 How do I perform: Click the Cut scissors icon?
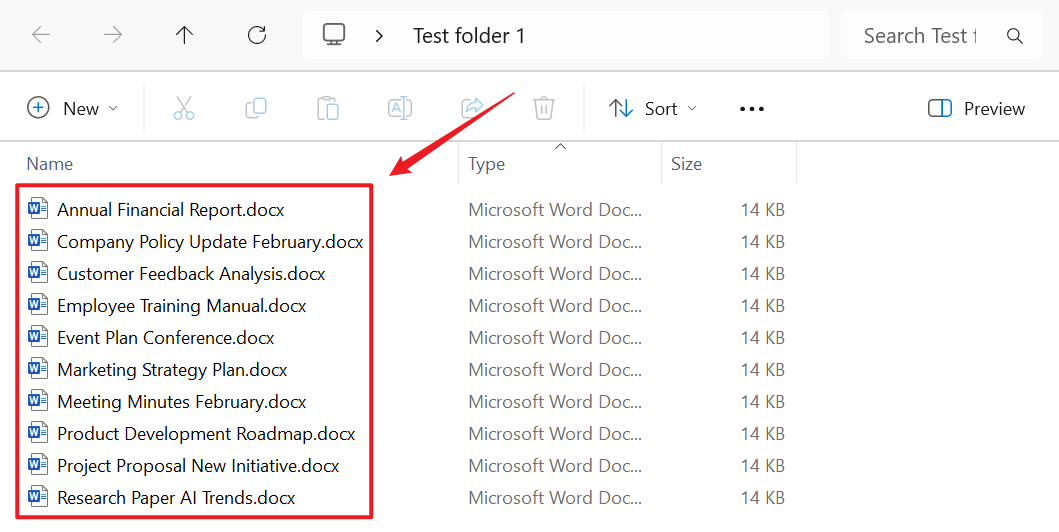coord(184,108)
